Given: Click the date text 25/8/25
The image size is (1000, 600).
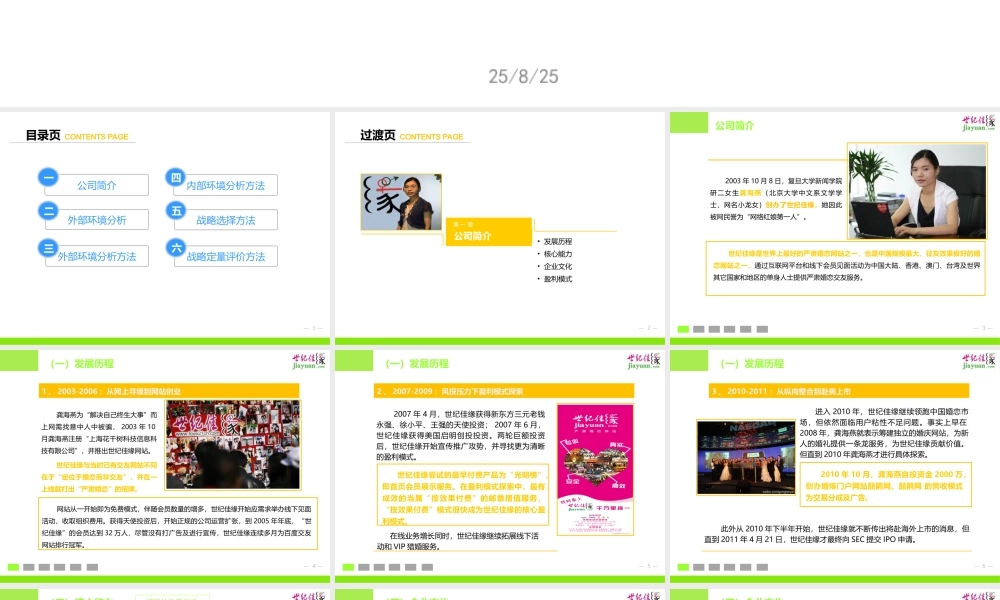Looking at the screenshot, I should pos(524,77).
